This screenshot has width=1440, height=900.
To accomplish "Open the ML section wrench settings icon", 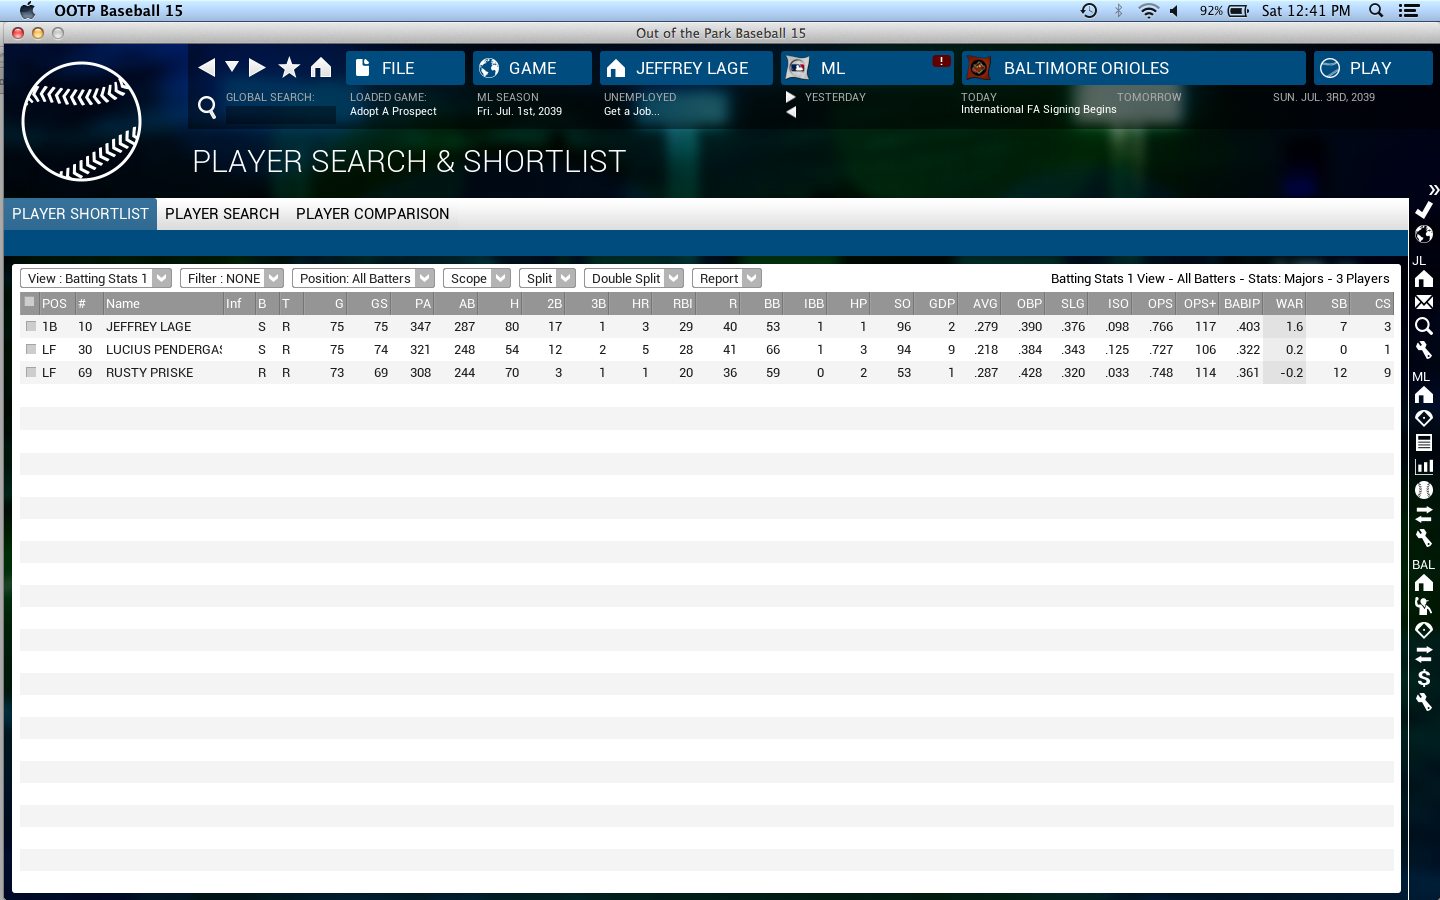I will click(x=1424, y=538).
